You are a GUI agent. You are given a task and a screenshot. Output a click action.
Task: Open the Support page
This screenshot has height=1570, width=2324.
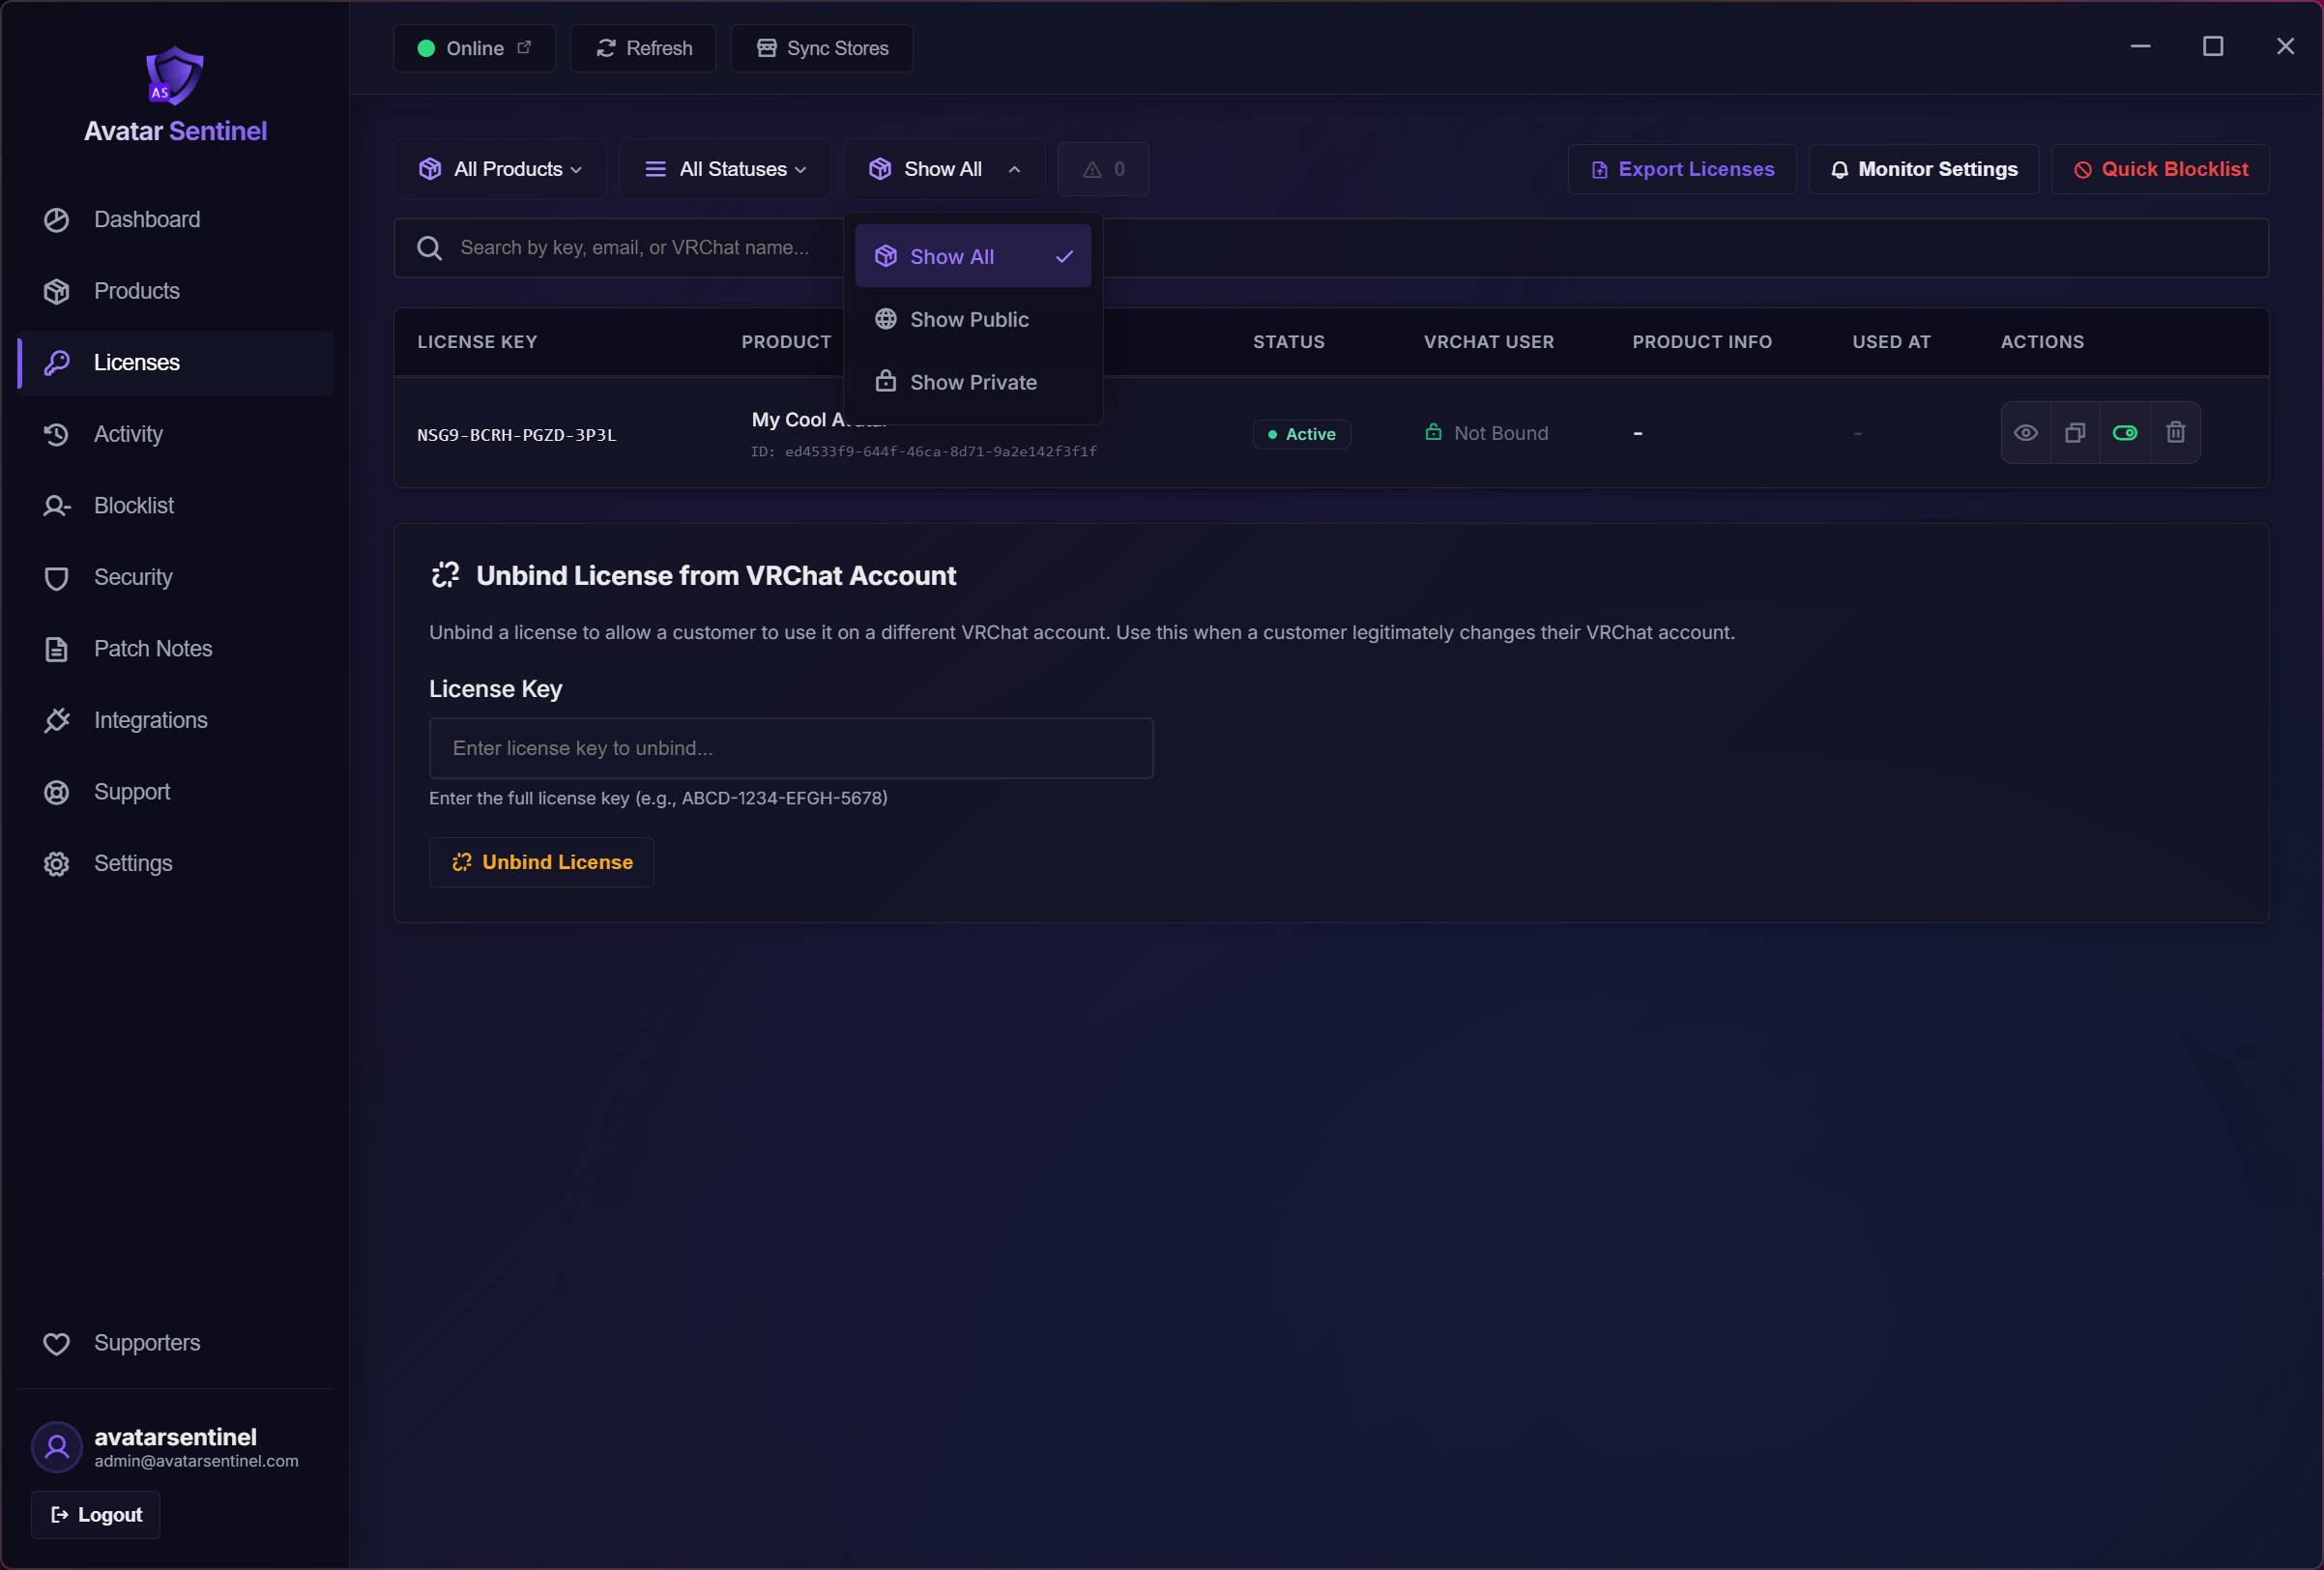(176, 792)
